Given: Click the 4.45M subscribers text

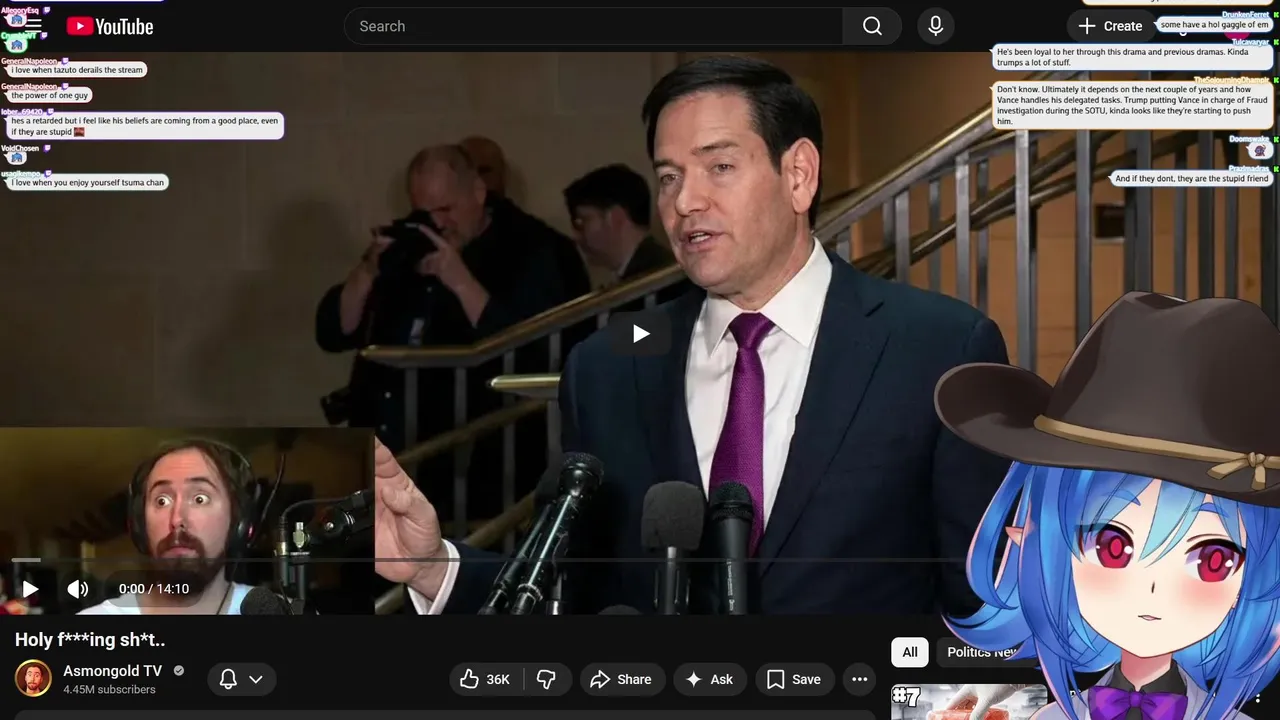Looking at the screenshot, I should pos(109,690).
